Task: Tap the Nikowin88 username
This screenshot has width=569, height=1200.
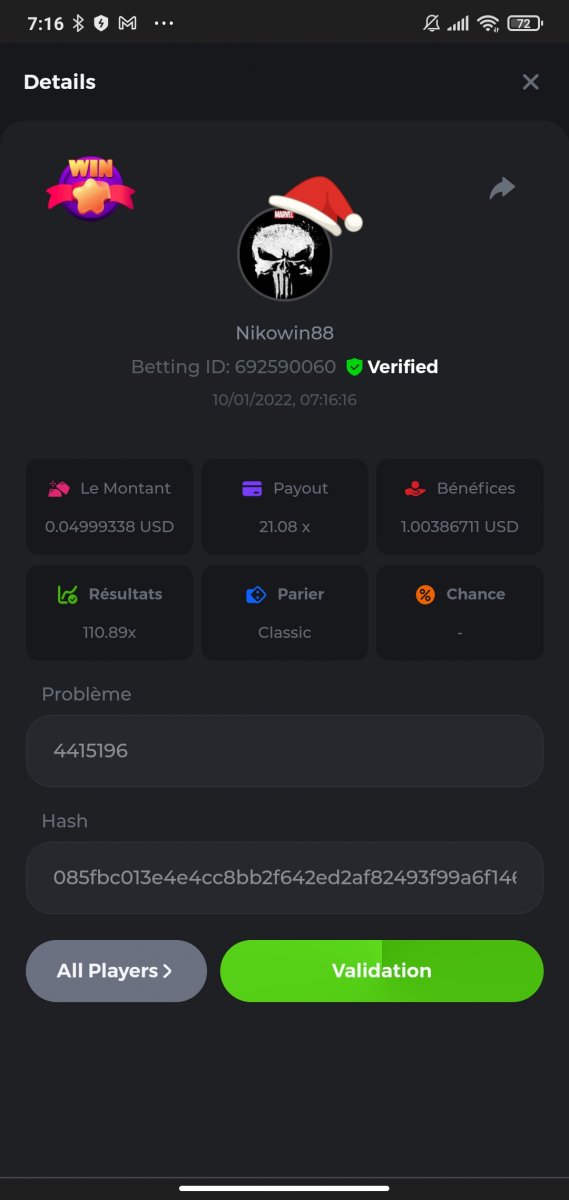Action: click(x=284, y=333)
